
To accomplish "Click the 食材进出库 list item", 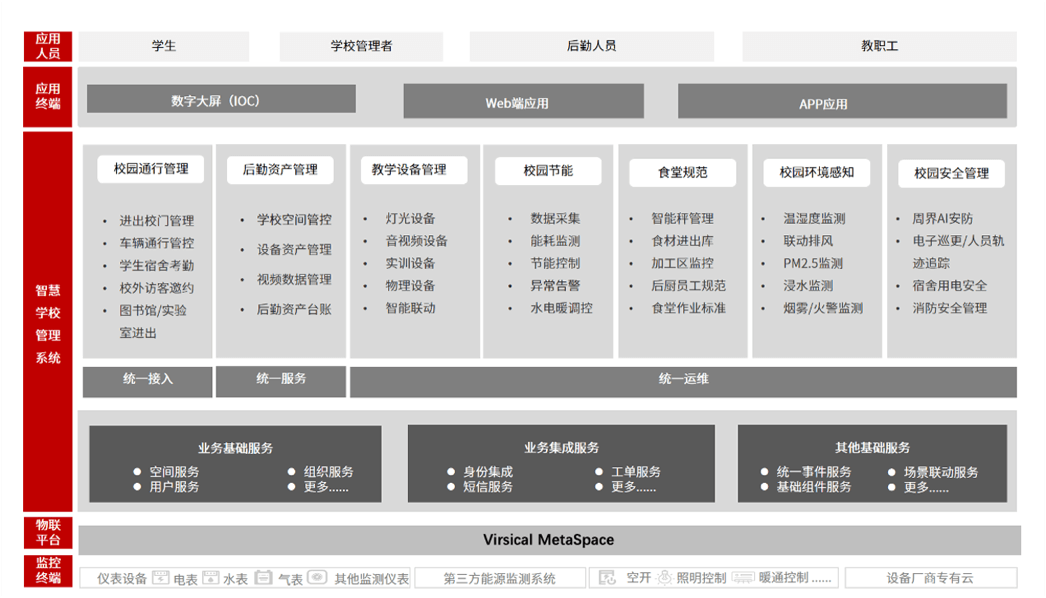I will 682,241.
